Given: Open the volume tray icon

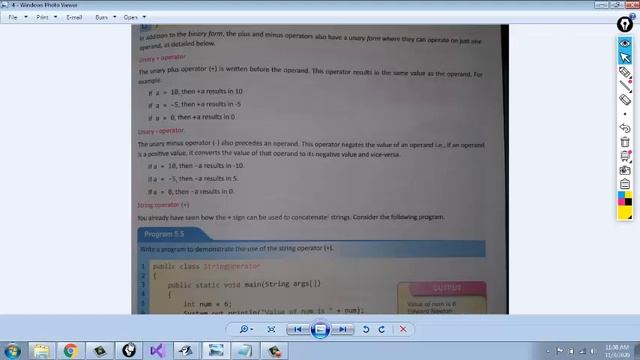Looking at the screenshot, I should point(593,351).
